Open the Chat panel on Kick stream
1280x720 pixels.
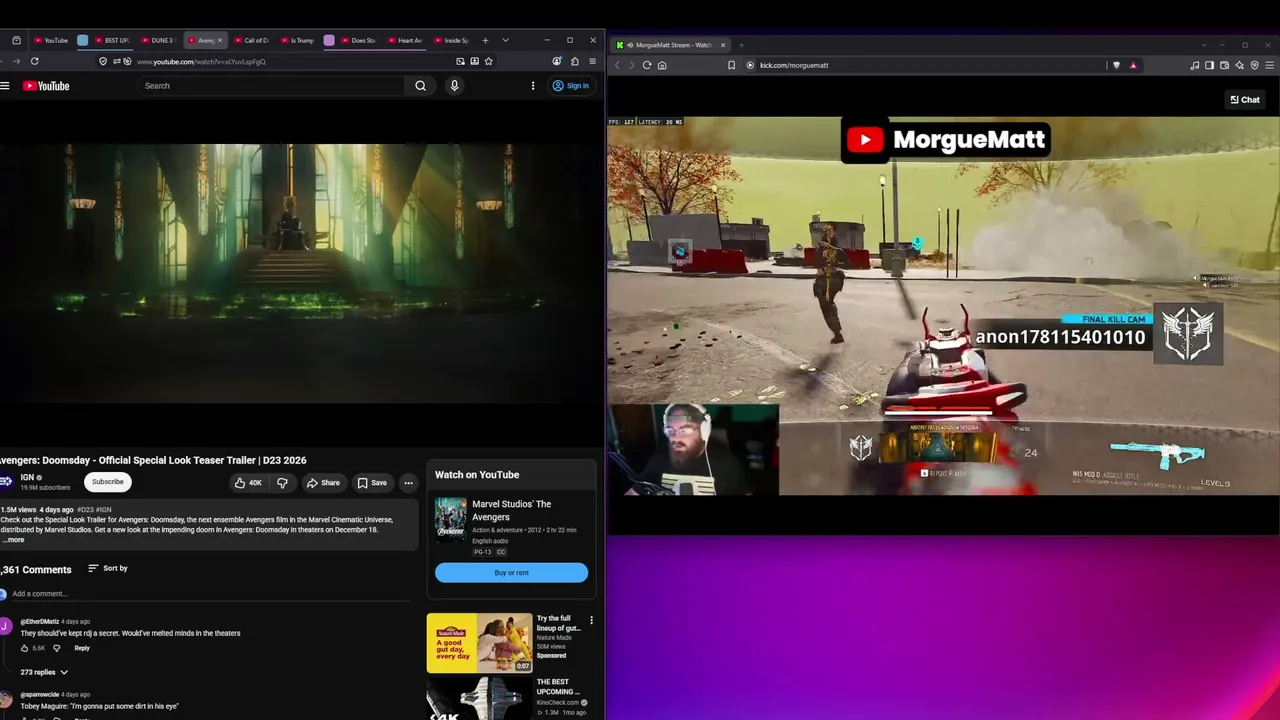(1245, 100)
